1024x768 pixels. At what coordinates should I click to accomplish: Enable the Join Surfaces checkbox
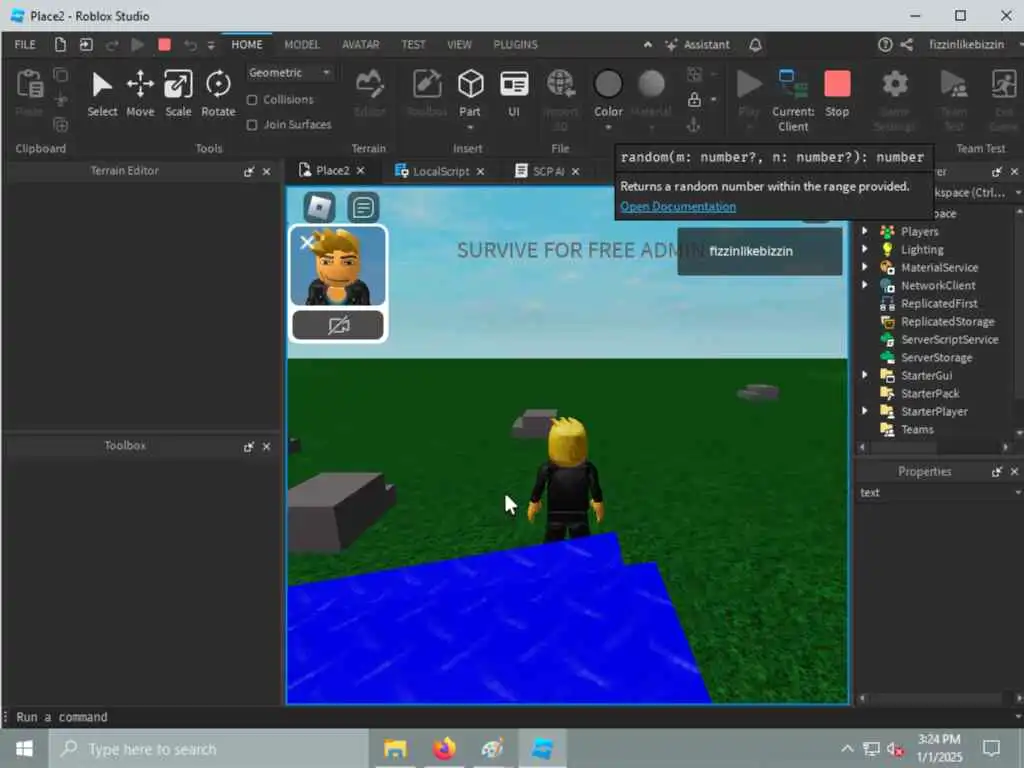(252, 125)
